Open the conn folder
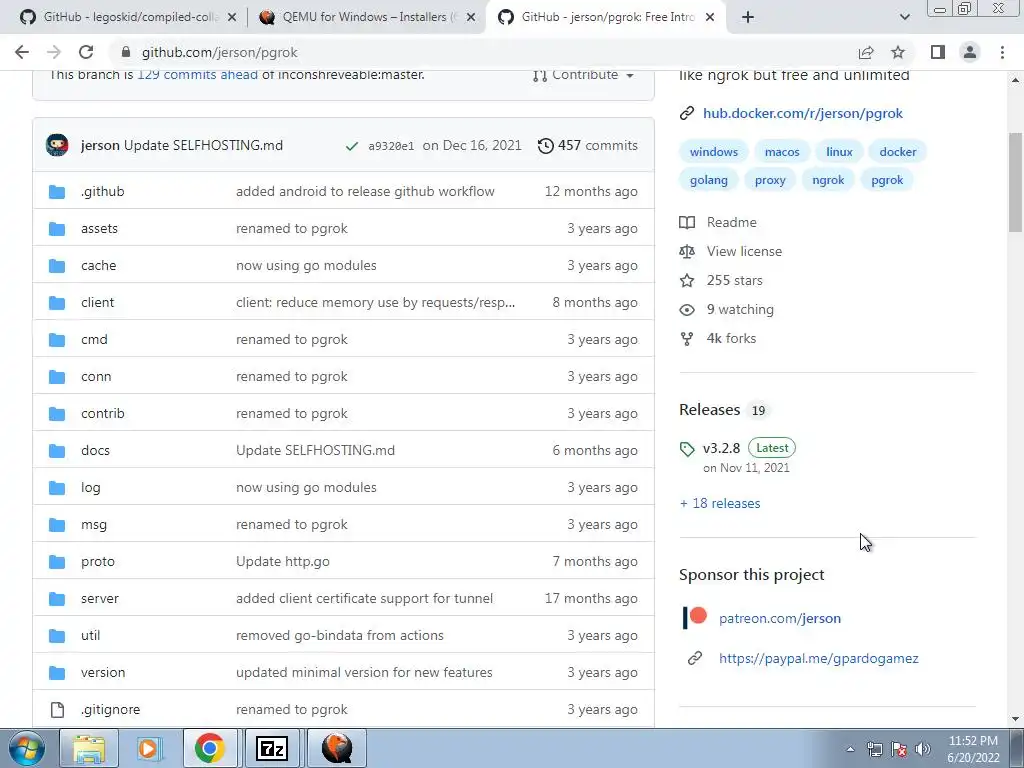The image size is (1024, 768). 96,376
